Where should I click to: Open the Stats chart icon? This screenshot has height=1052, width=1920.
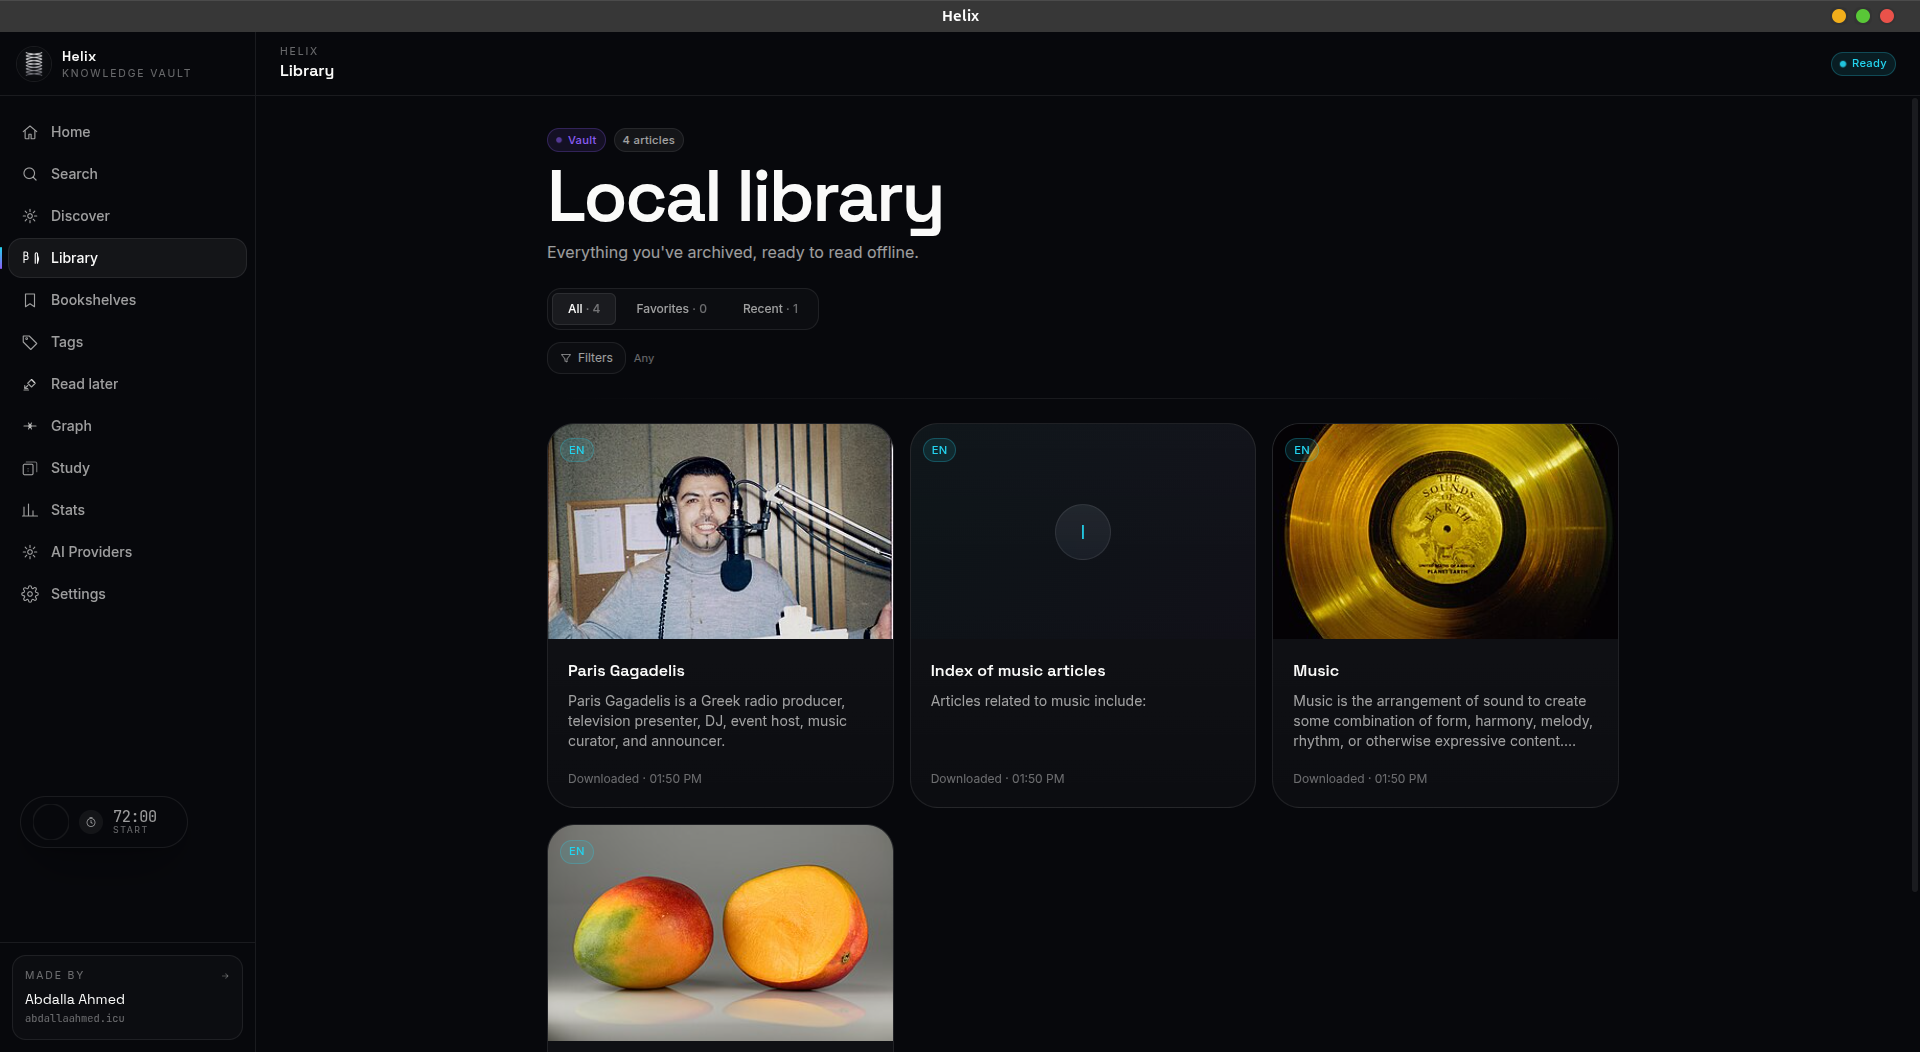coord(30,510)
